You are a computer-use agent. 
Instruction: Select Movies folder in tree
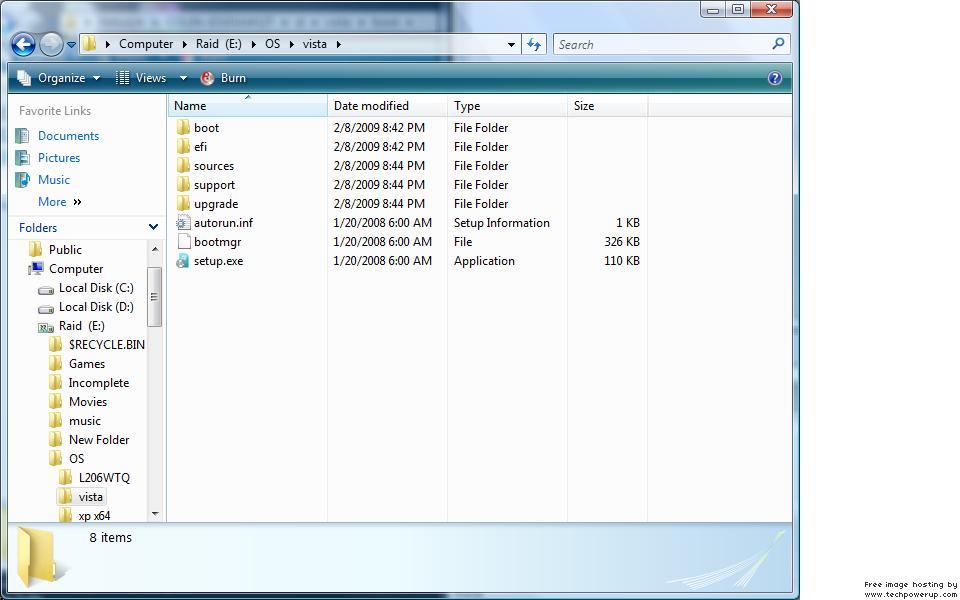pos(88,402)
